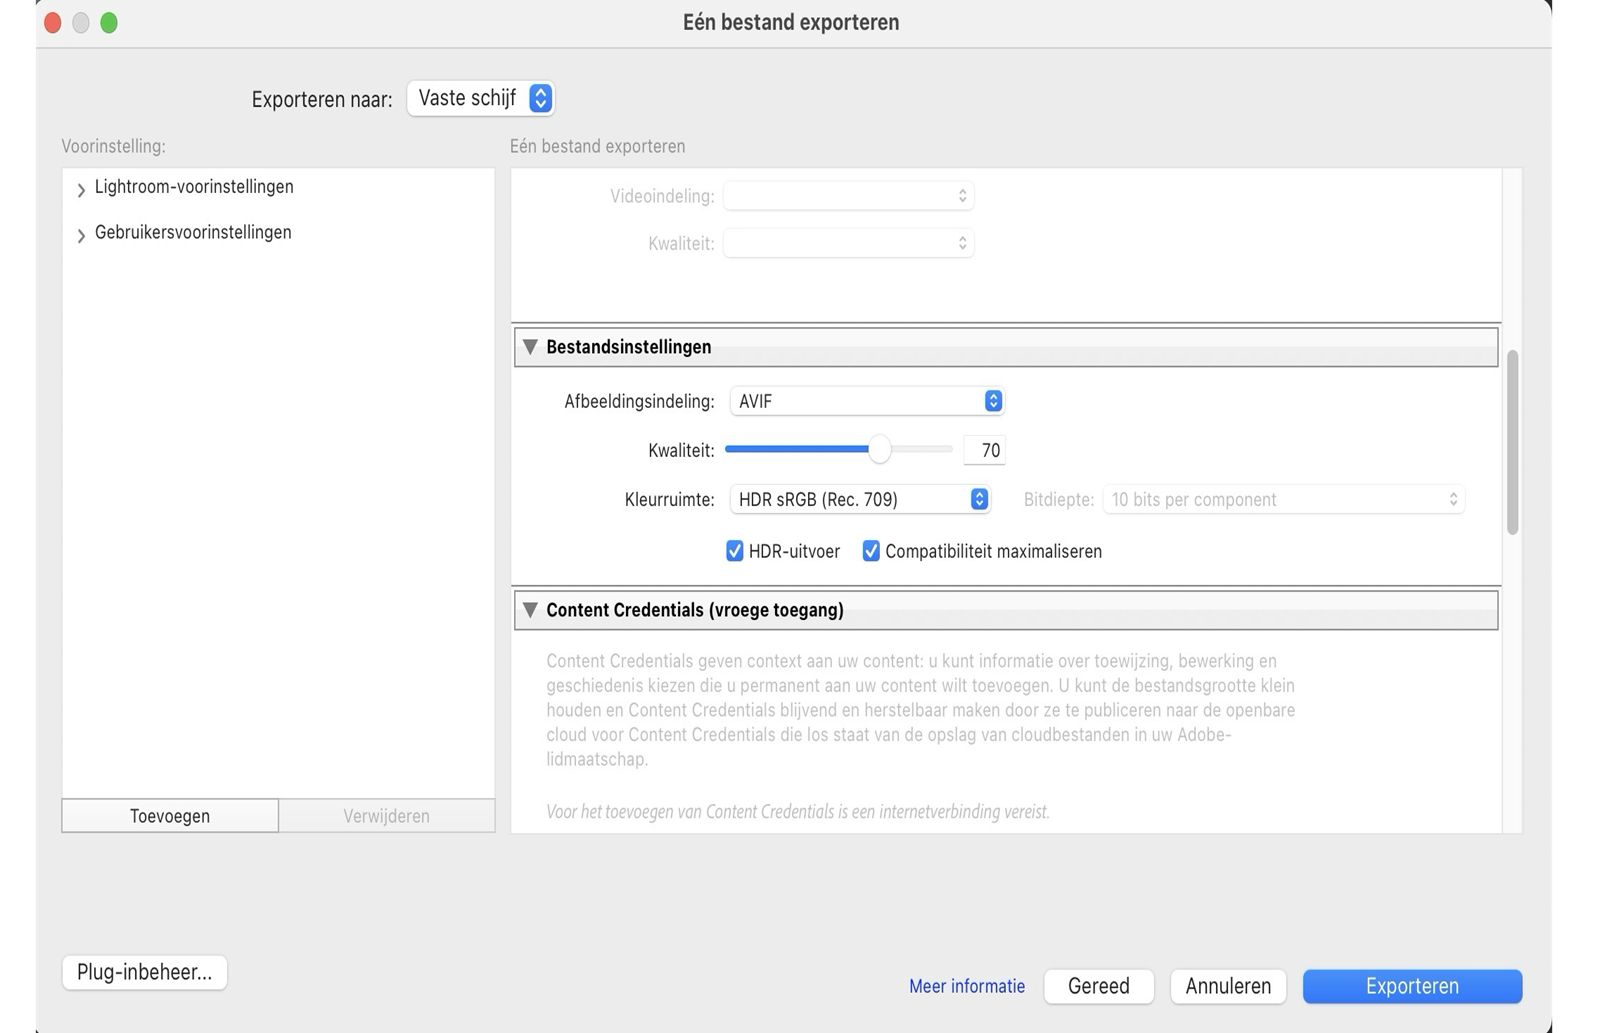Open the Meer informatie link

[x=966, y=986]
